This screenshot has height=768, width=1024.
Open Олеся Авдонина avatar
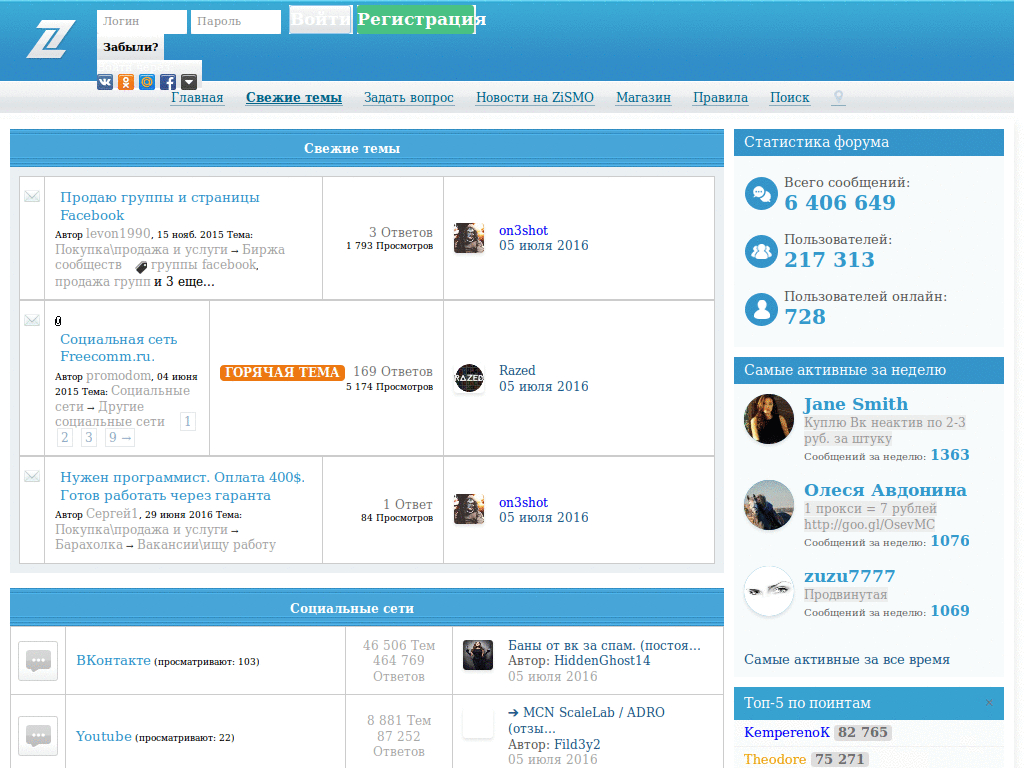pyautogui.click(x=769, y=505)
